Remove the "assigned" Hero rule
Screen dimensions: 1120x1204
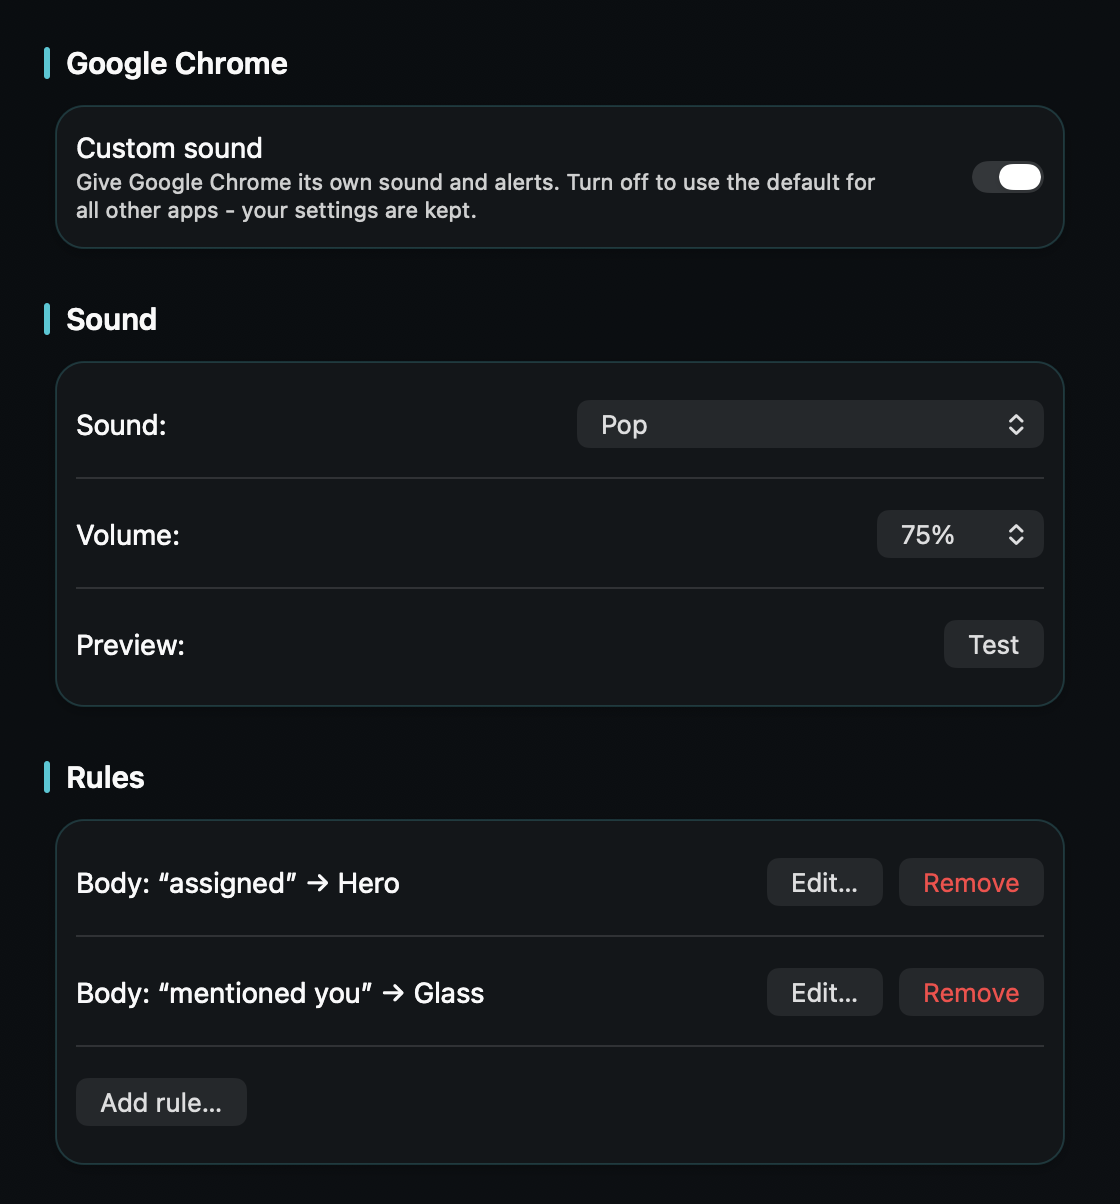pyautogui.click(x=971, y=883)
